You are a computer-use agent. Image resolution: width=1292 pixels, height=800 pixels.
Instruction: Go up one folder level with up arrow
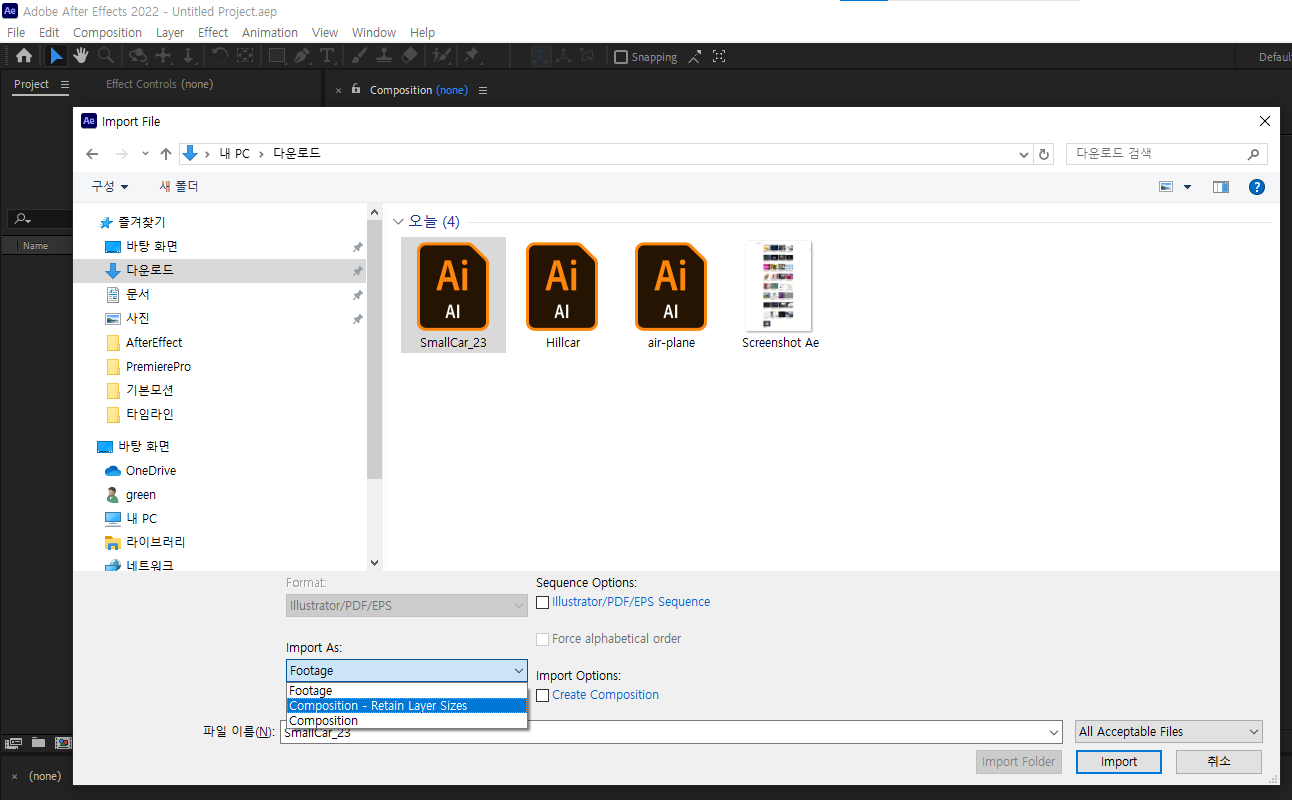(x=166, y=154)
